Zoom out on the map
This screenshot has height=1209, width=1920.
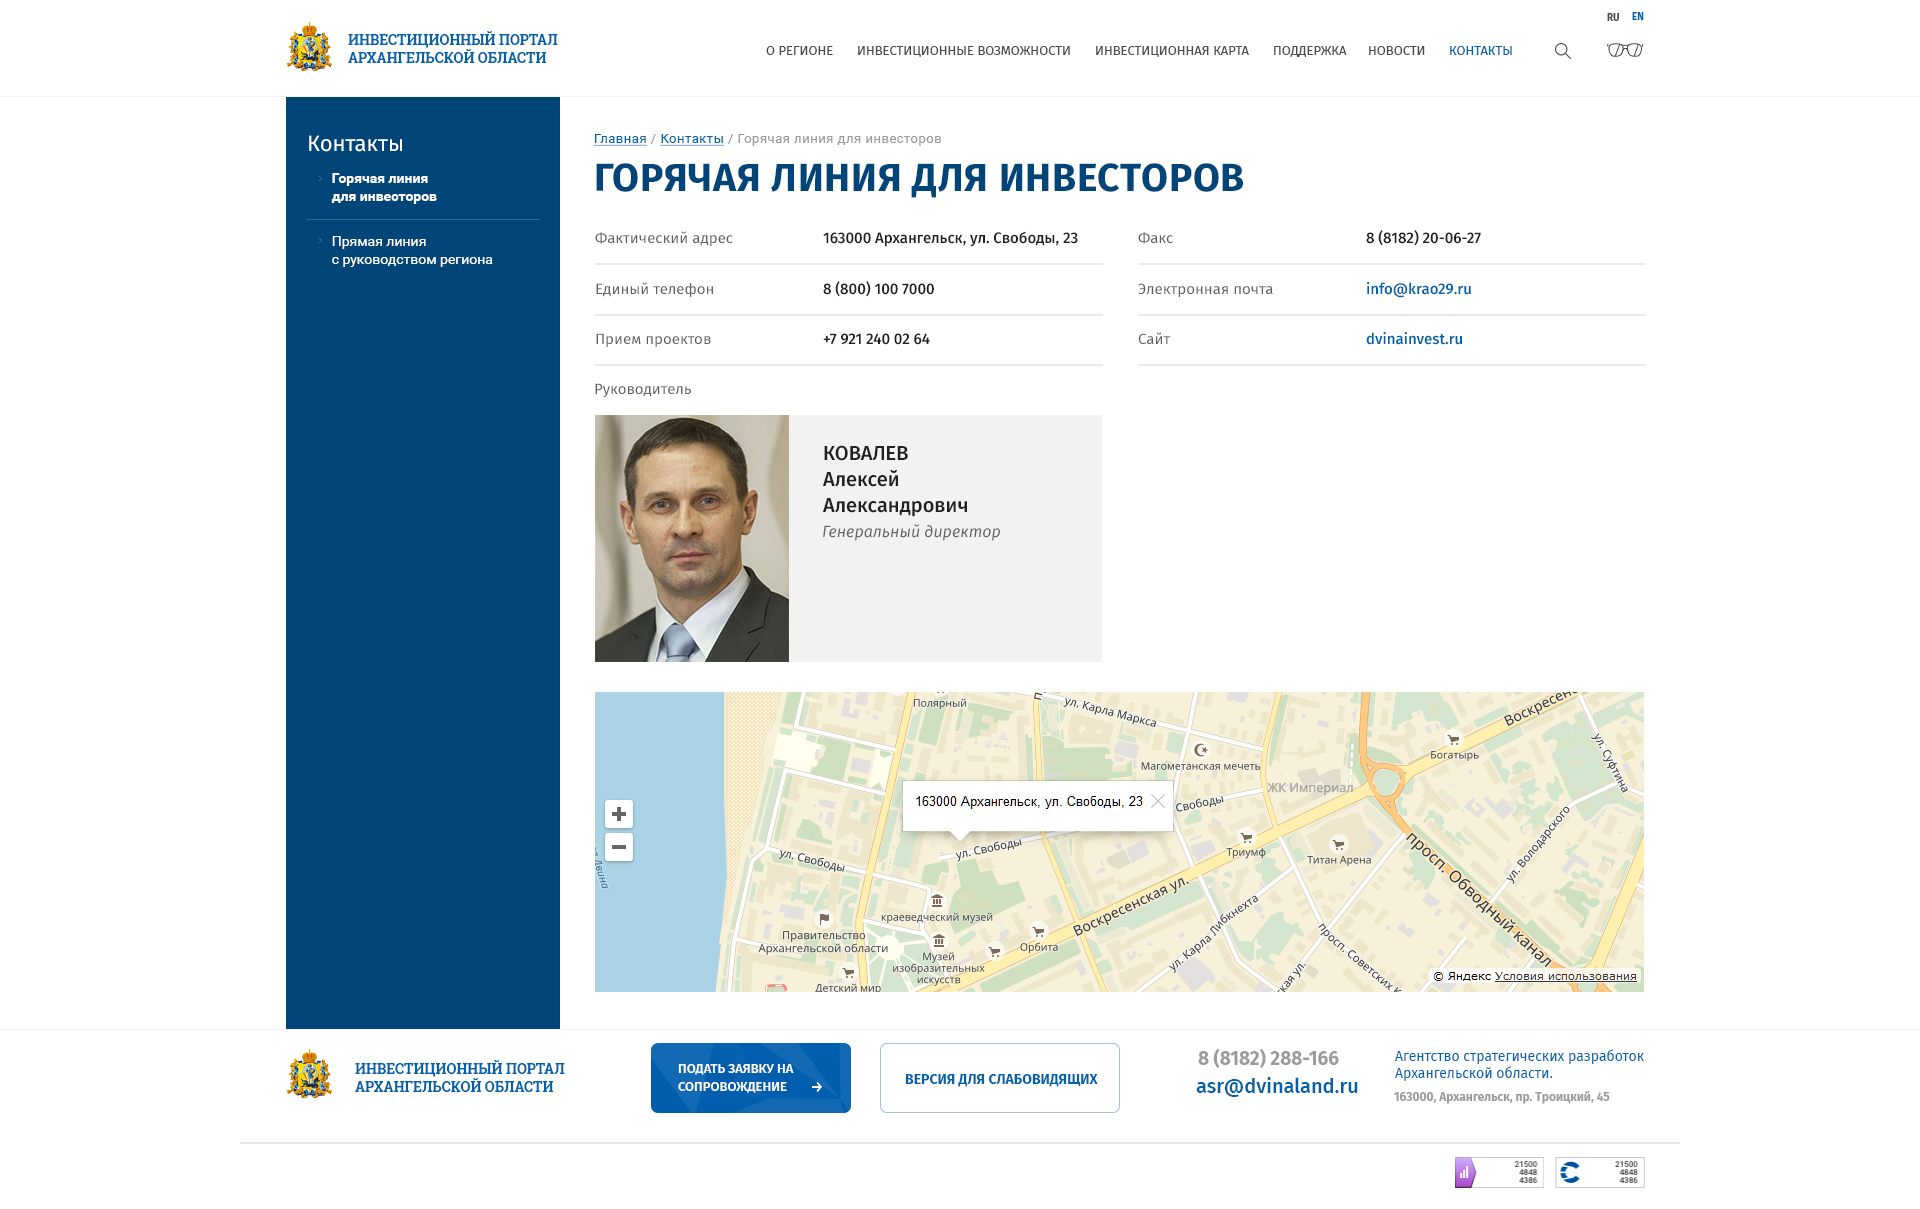pos(619,847)
